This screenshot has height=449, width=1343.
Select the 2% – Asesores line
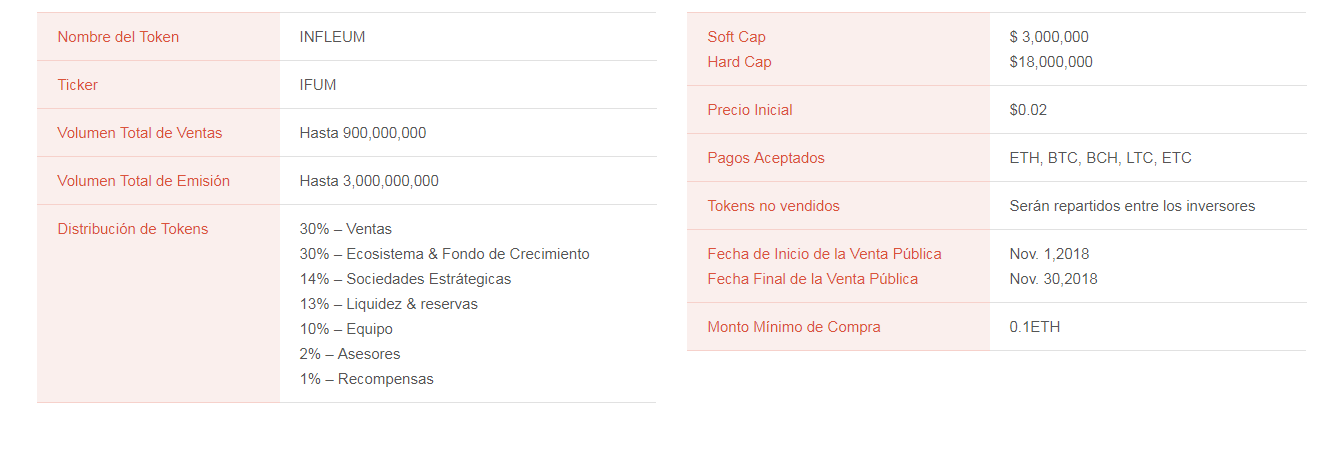tap(350, 354)
